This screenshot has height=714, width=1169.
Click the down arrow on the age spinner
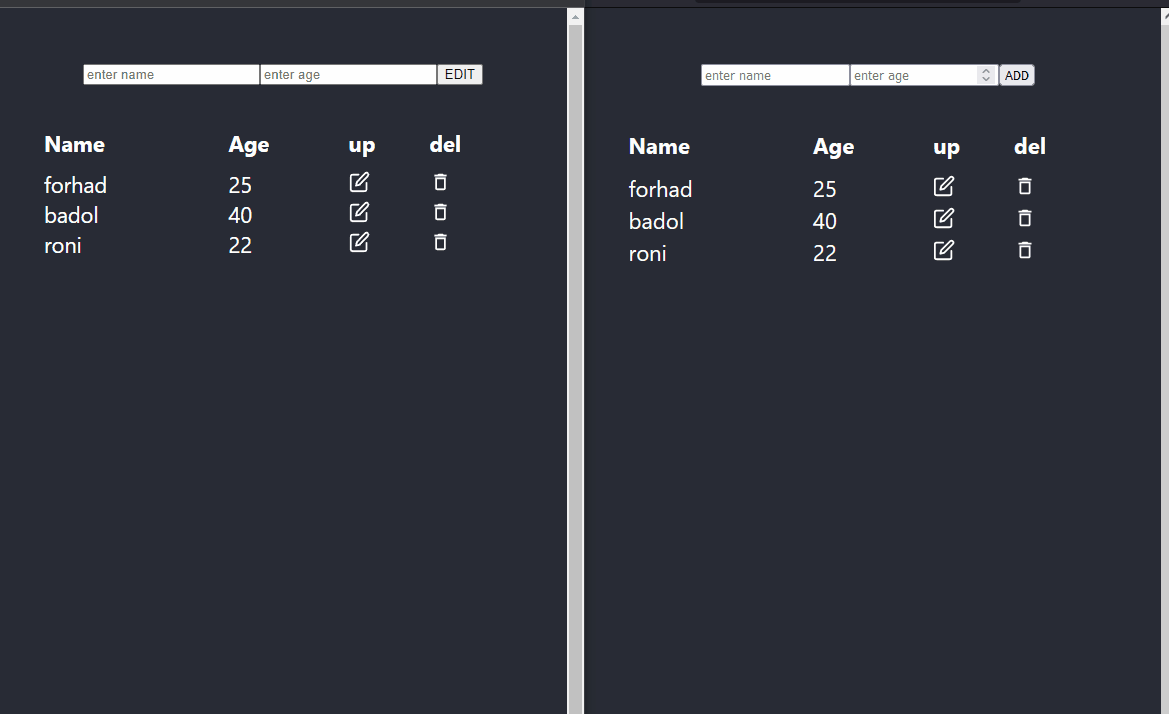coord(986,79)
